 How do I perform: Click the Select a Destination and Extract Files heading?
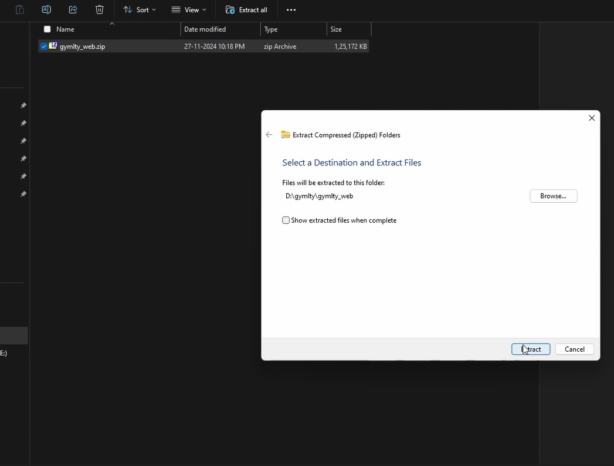[x=351, y=163]
